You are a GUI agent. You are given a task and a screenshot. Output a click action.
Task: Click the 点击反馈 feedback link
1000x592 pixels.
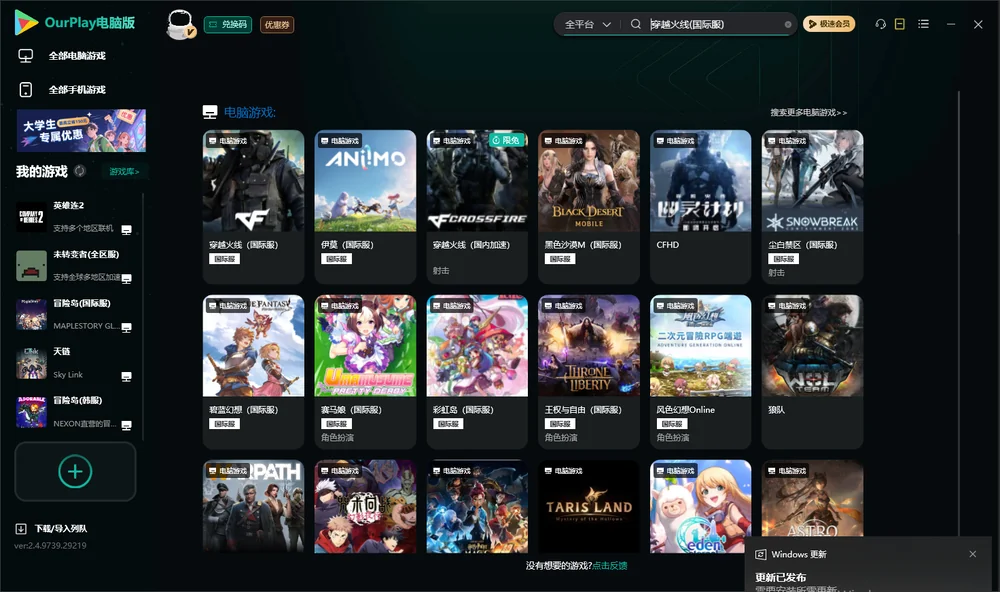click(610, 566)
